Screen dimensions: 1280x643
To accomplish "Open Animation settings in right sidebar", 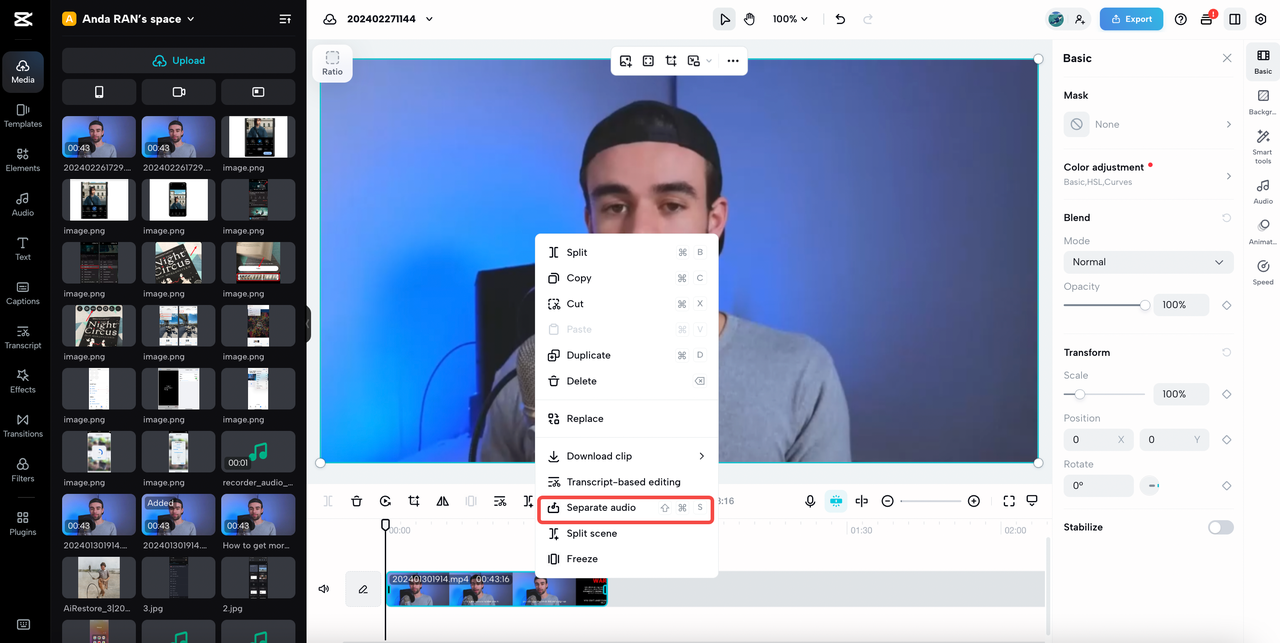I will tap(1263, 232).
